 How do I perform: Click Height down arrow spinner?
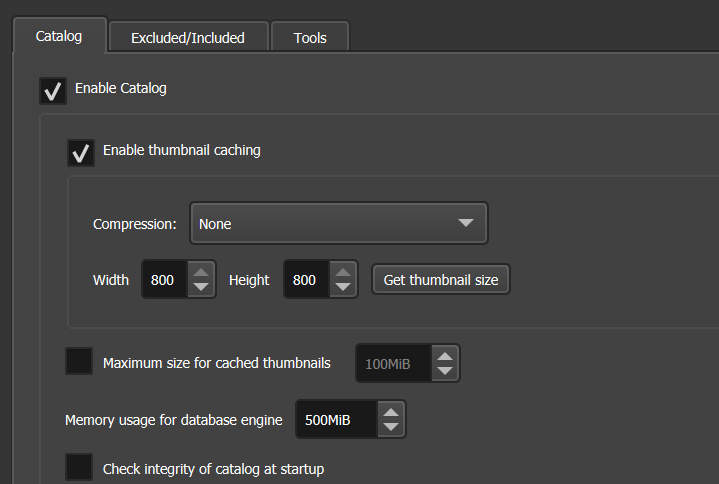(344, 287)
